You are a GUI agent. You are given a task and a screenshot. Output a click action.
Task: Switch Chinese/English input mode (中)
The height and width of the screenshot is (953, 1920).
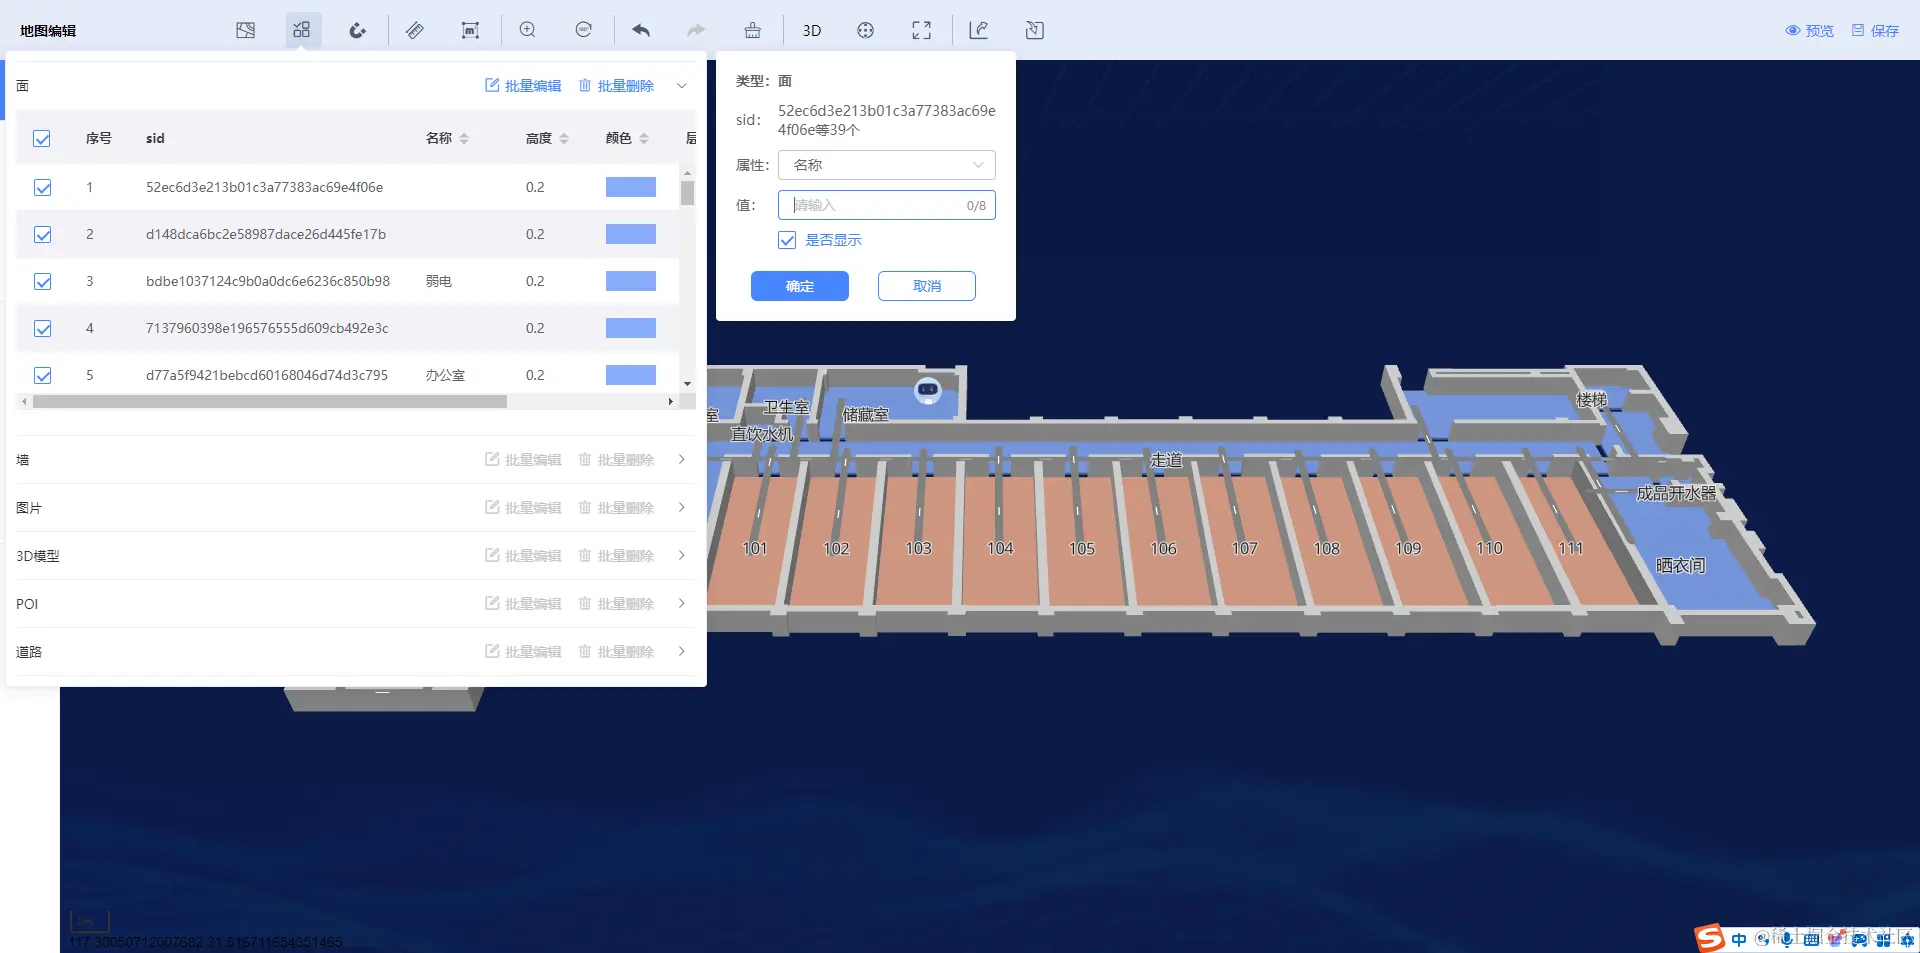(x=1739, y=939)
